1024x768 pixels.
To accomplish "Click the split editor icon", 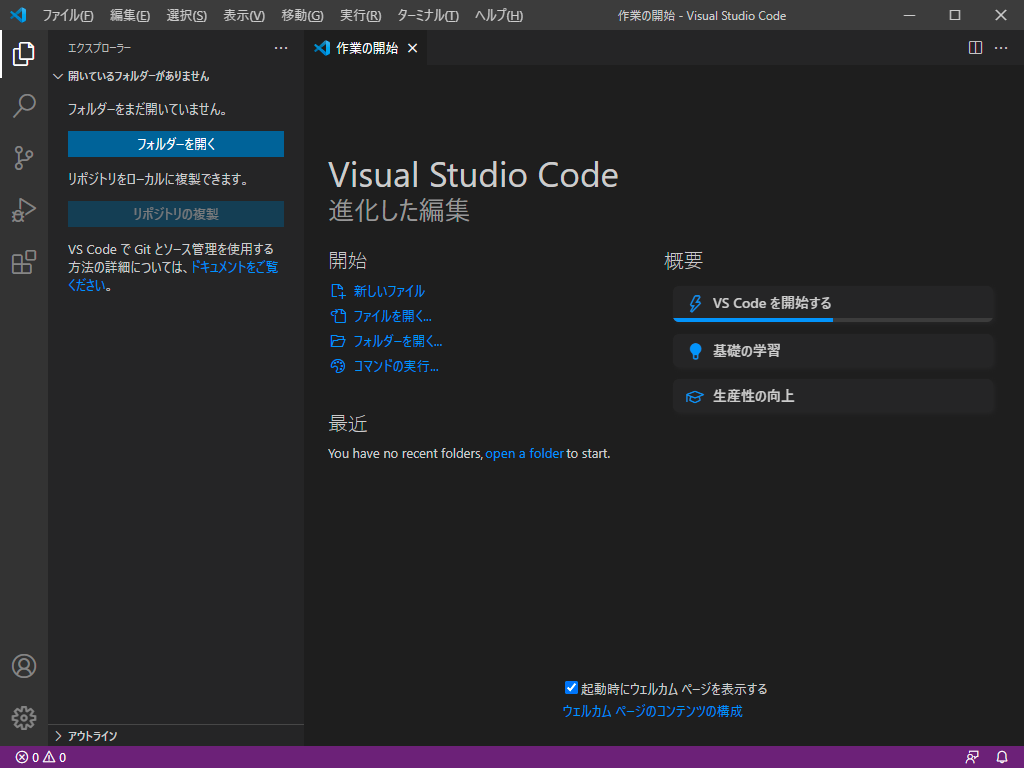I will click(x=975, y=48).
